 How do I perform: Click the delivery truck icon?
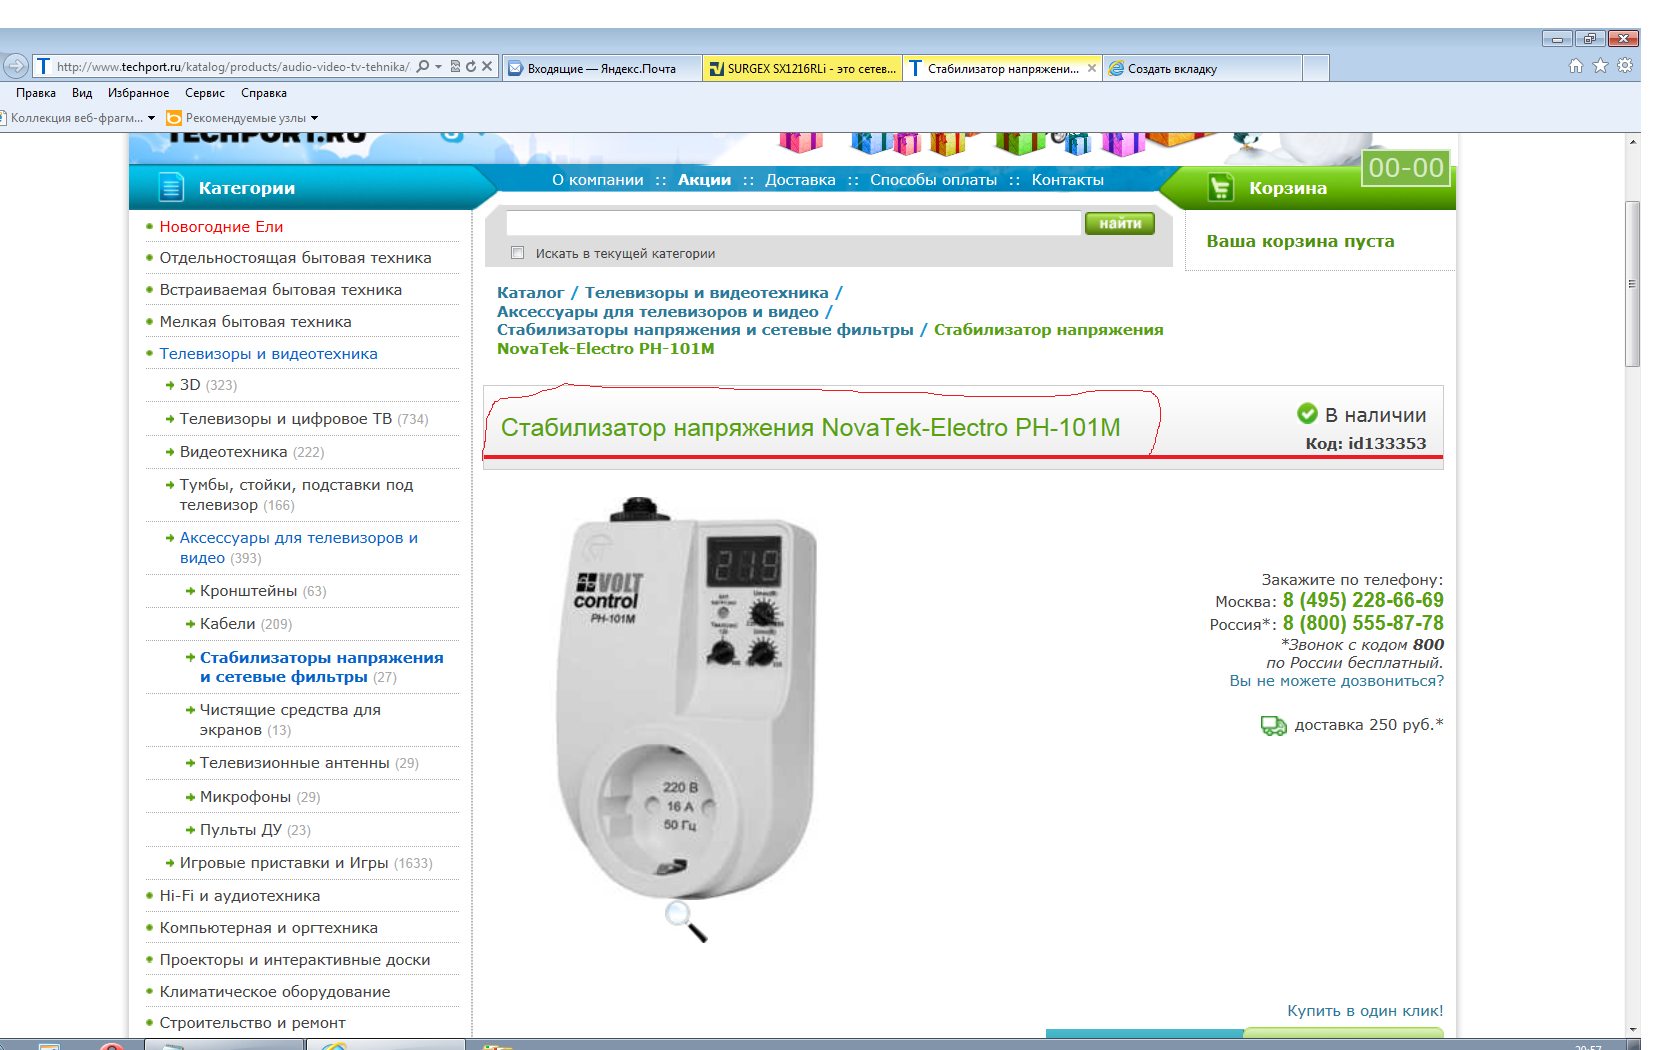[x=1273, y=726]
